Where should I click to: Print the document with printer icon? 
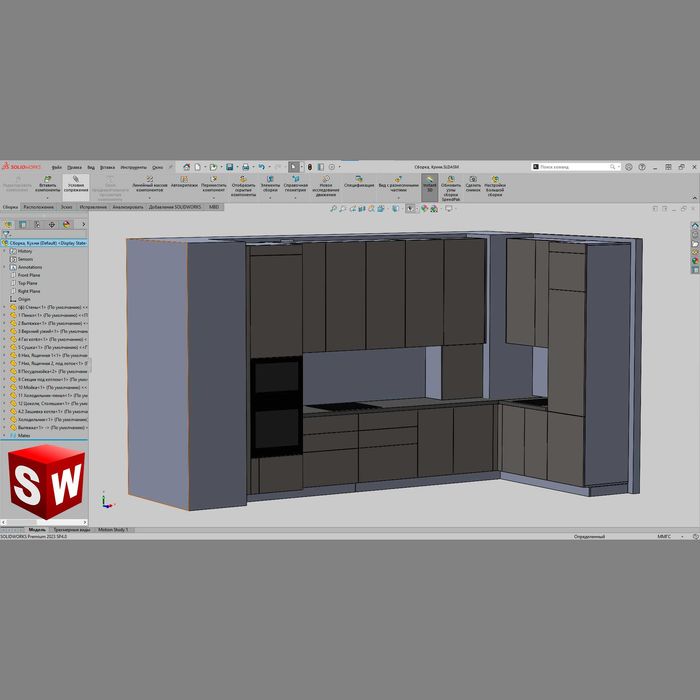pyautogui.click(x=246, y=167)
